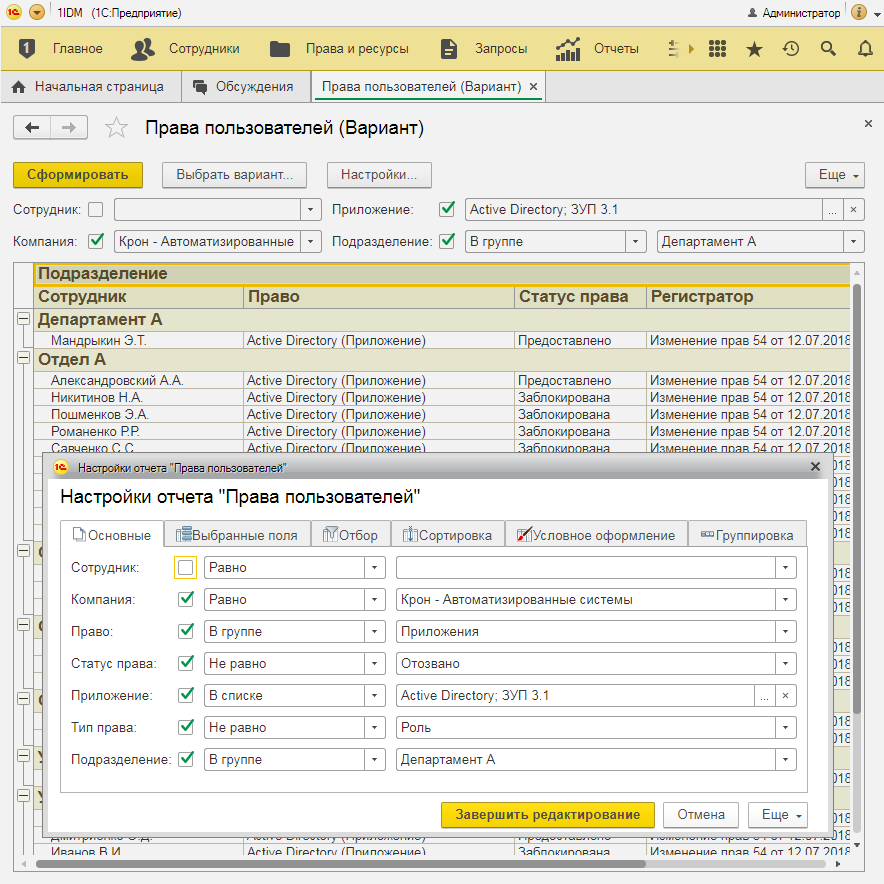Viewport: 884px width, 884px height.
Task: Expand the Департамент А value dropdown in dialog
Action: tap(786, 760)
